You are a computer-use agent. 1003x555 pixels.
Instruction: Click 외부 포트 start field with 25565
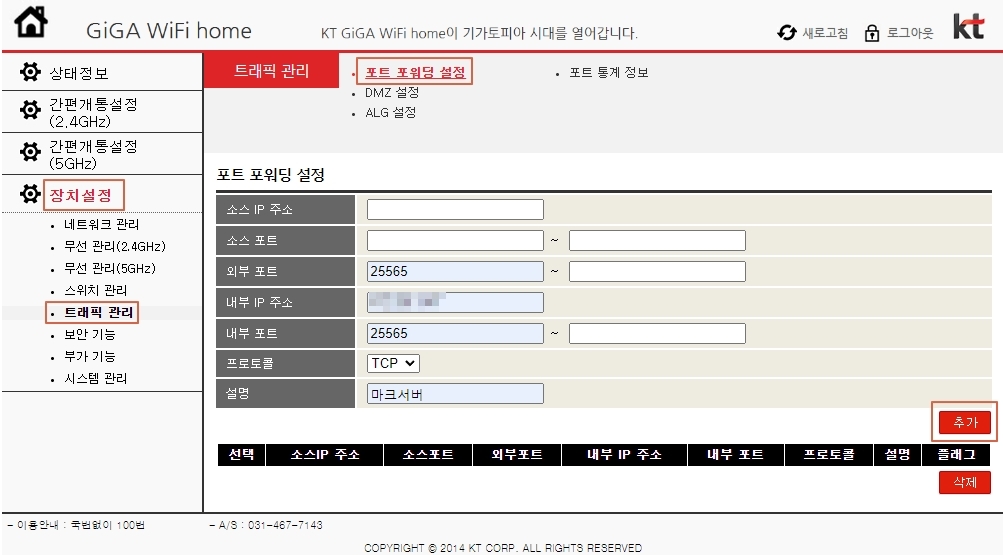[455, 271]
